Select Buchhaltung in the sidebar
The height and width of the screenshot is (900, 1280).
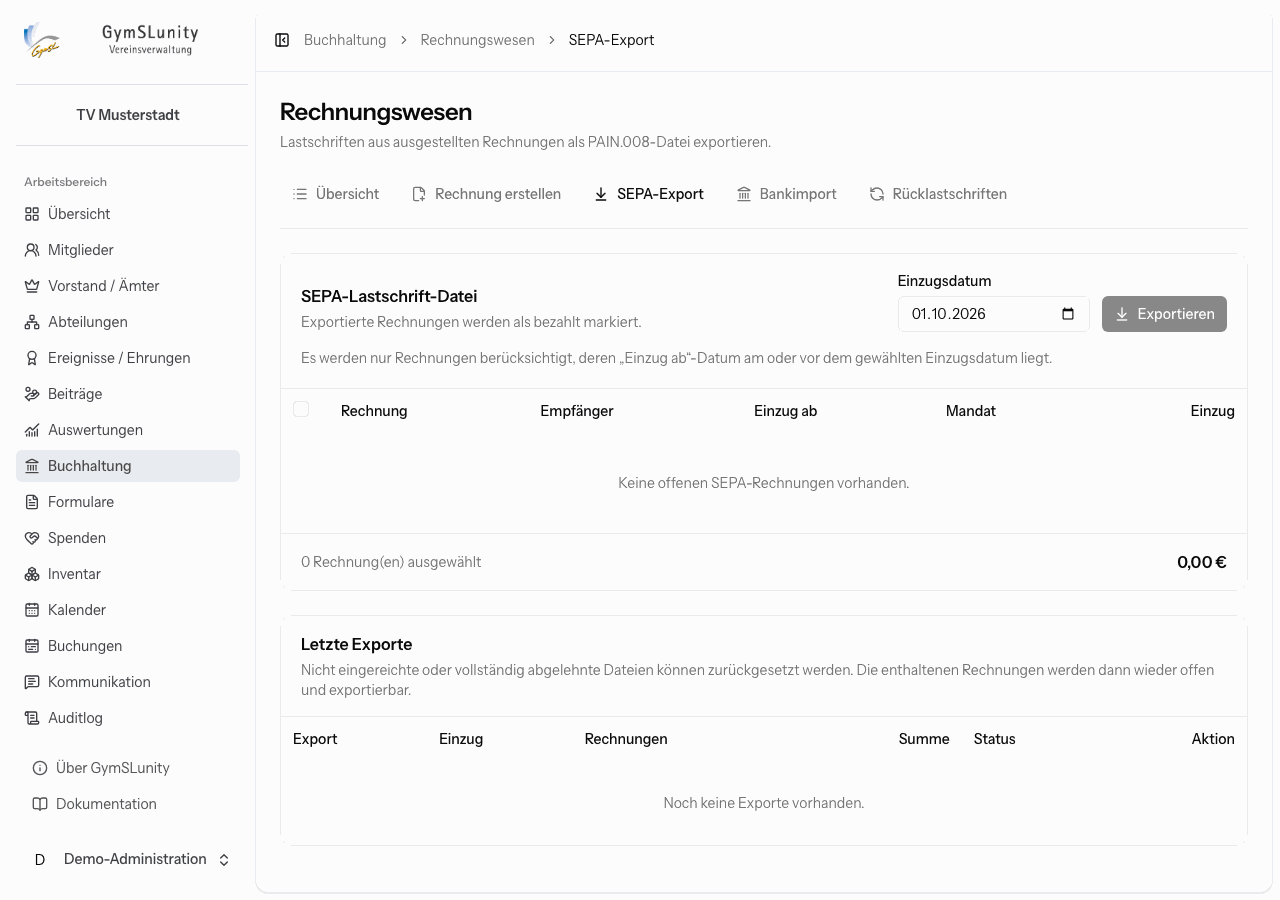pos(128,466)
